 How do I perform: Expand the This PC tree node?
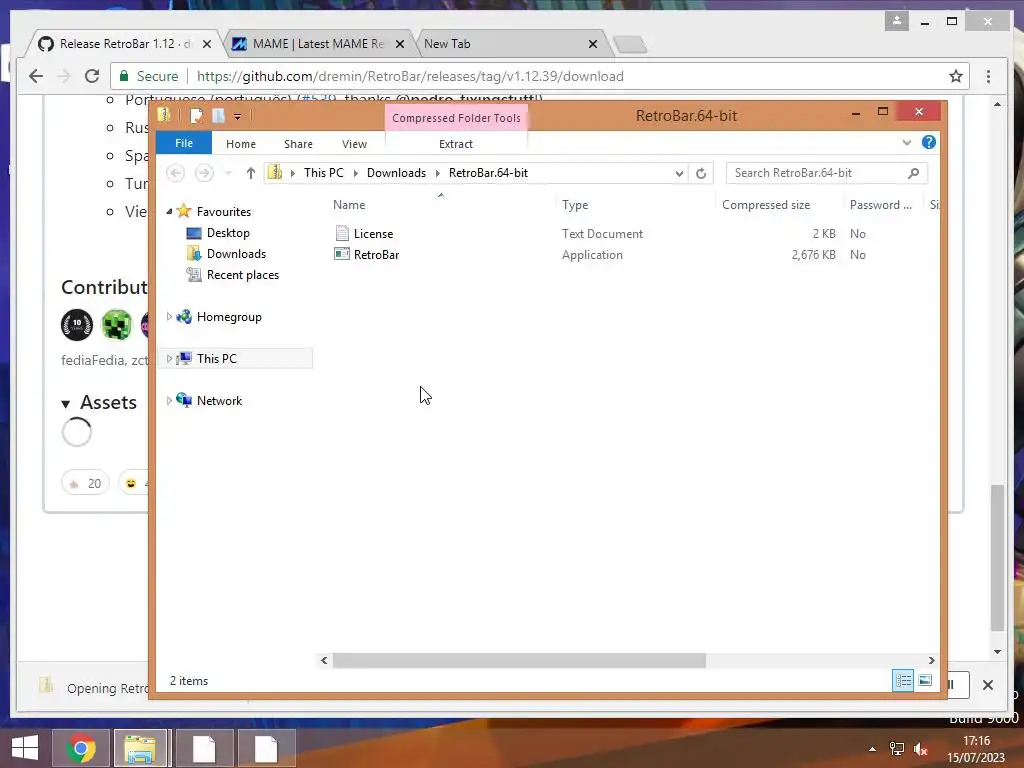[x=169, y=359]
